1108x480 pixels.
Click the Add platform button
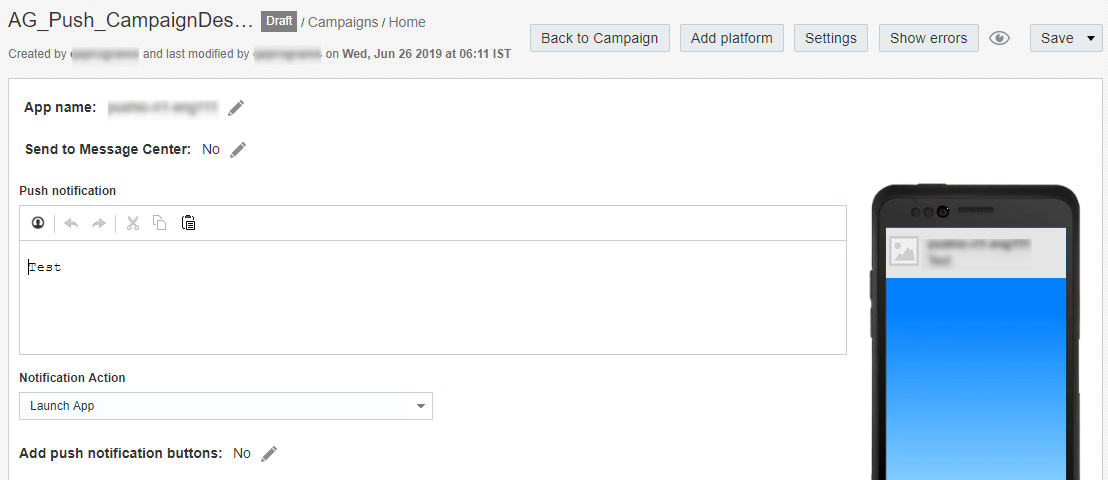tap(731, 38)
